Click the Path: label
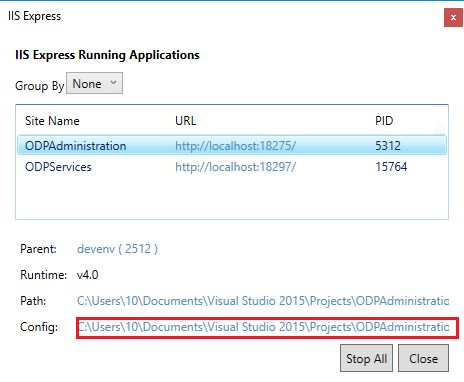 pyautogui.click(x=33, y=301)
